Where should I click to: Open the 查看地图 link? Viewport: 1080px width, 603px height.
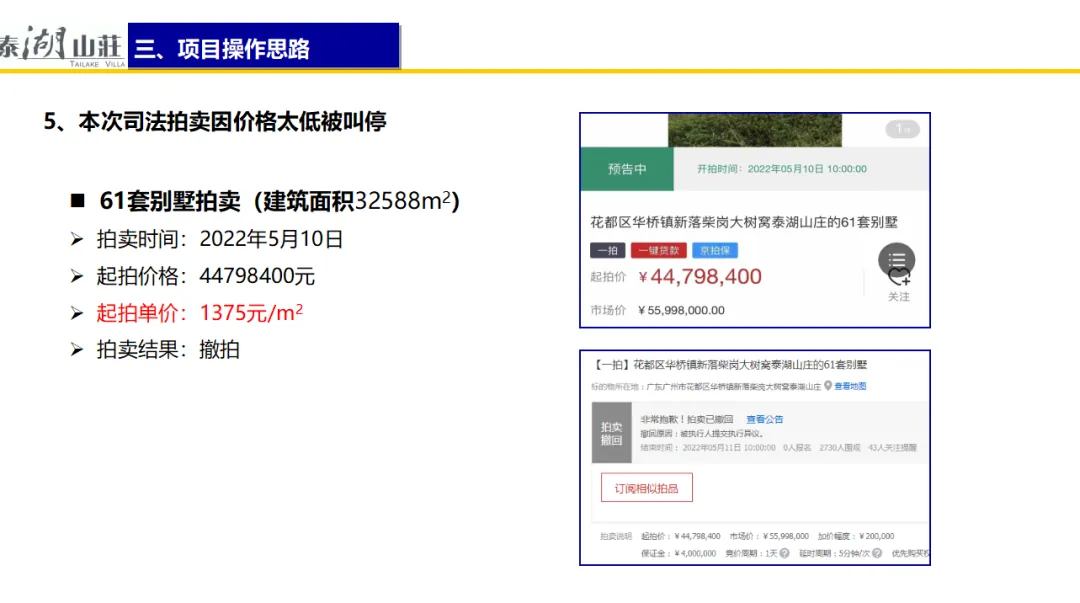pos(850,386)
